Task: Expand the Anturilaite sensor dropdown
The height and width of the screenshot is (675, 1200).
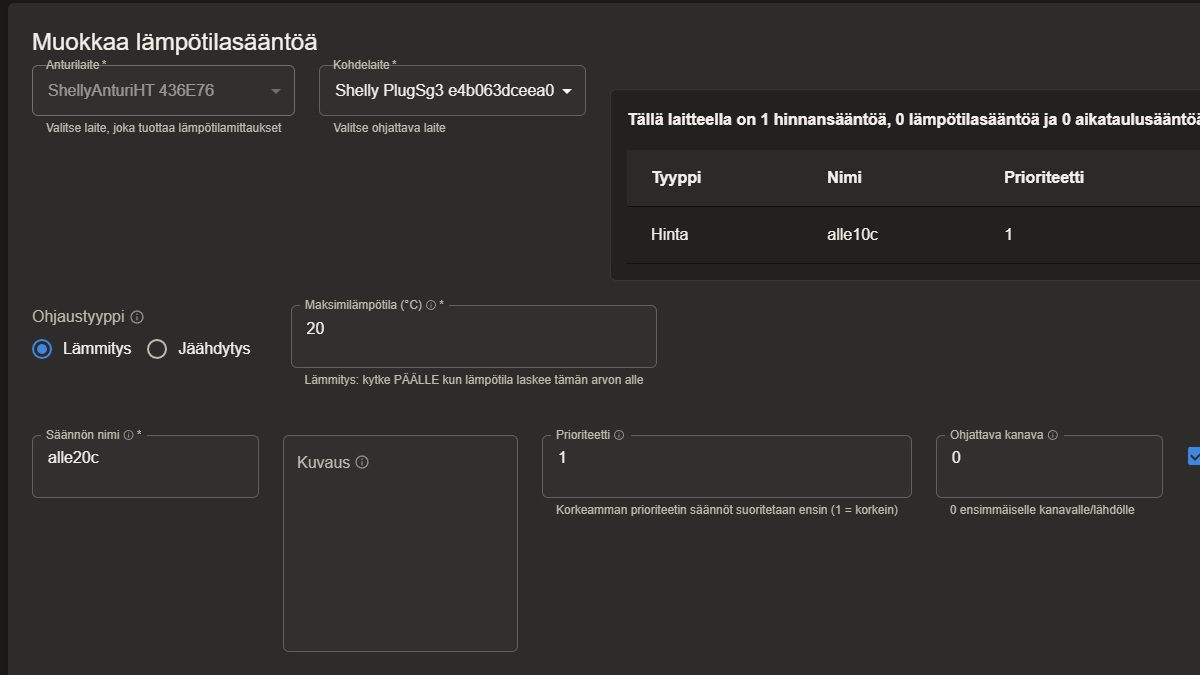Action: tap(163, 91)
